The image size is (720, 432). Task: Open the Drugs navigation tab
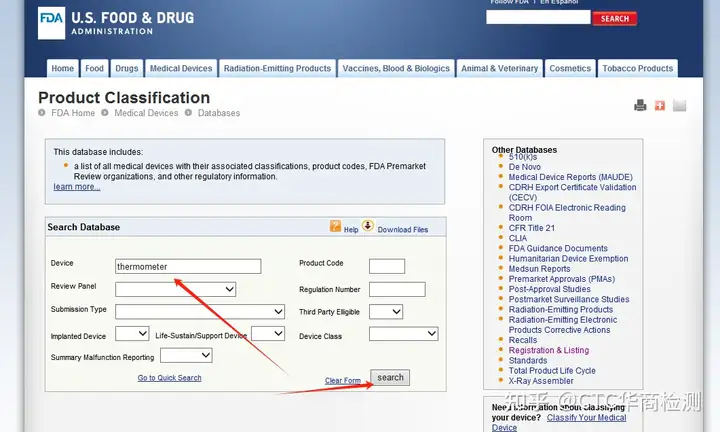(127, 69)
